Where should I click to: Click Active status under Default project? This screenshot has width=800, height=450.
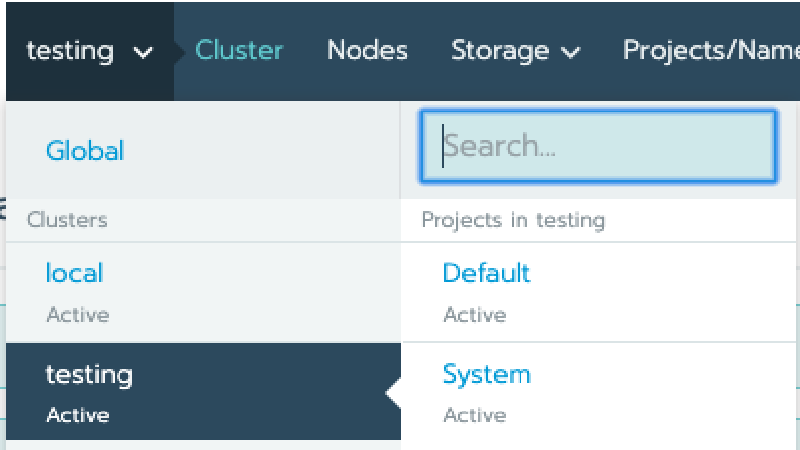coord(474,315)
